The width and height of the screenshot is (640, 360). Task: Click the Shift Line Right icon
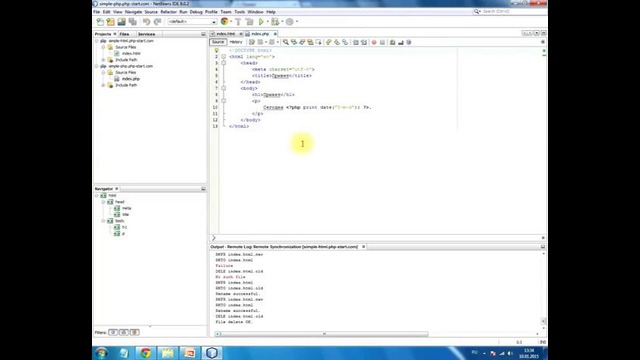(x=364, y=42)
